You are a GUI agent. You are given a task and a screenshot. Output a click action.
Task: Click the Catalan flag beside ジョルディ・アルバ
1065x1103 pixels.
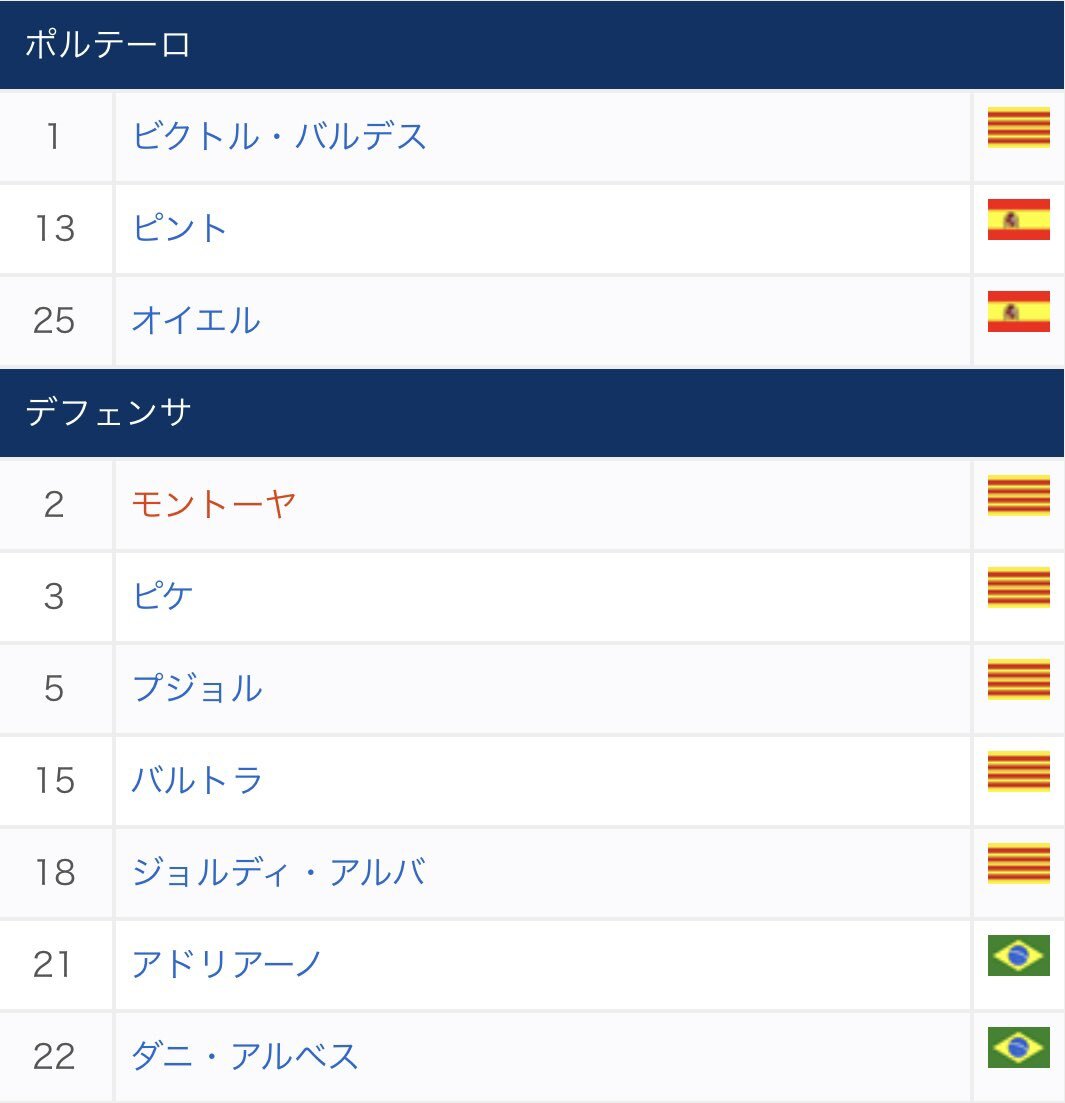click(x=1018, y=864)
